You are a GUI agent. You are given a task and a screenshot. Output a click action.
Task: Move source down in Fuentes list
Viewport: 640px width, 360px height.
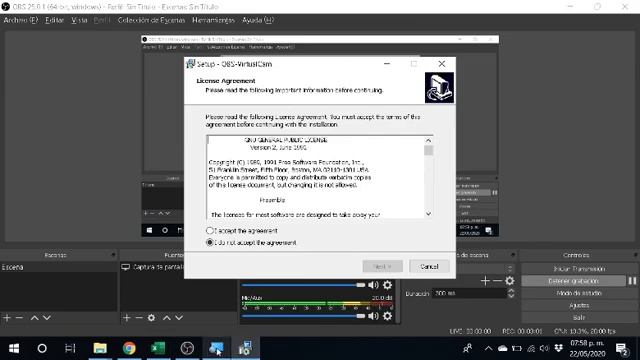(x=179, y=318)
